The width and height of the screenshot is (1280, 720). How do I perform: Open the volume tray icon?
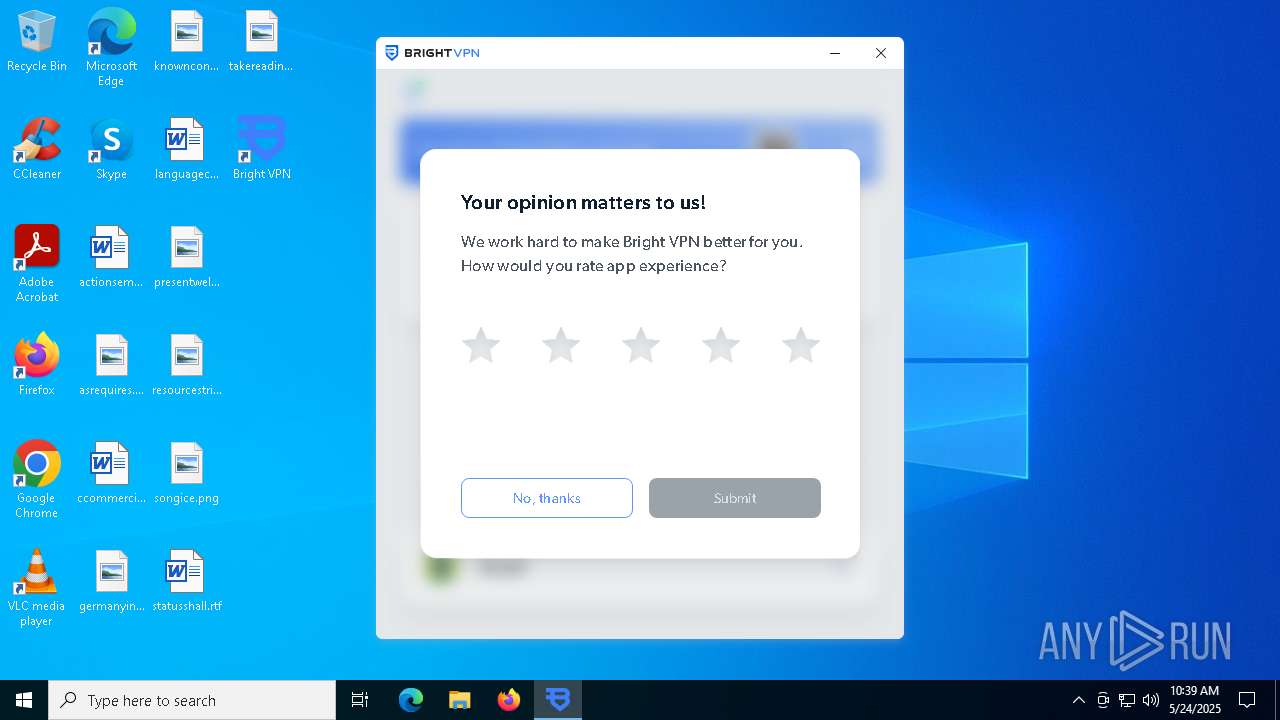(1151, 700)
